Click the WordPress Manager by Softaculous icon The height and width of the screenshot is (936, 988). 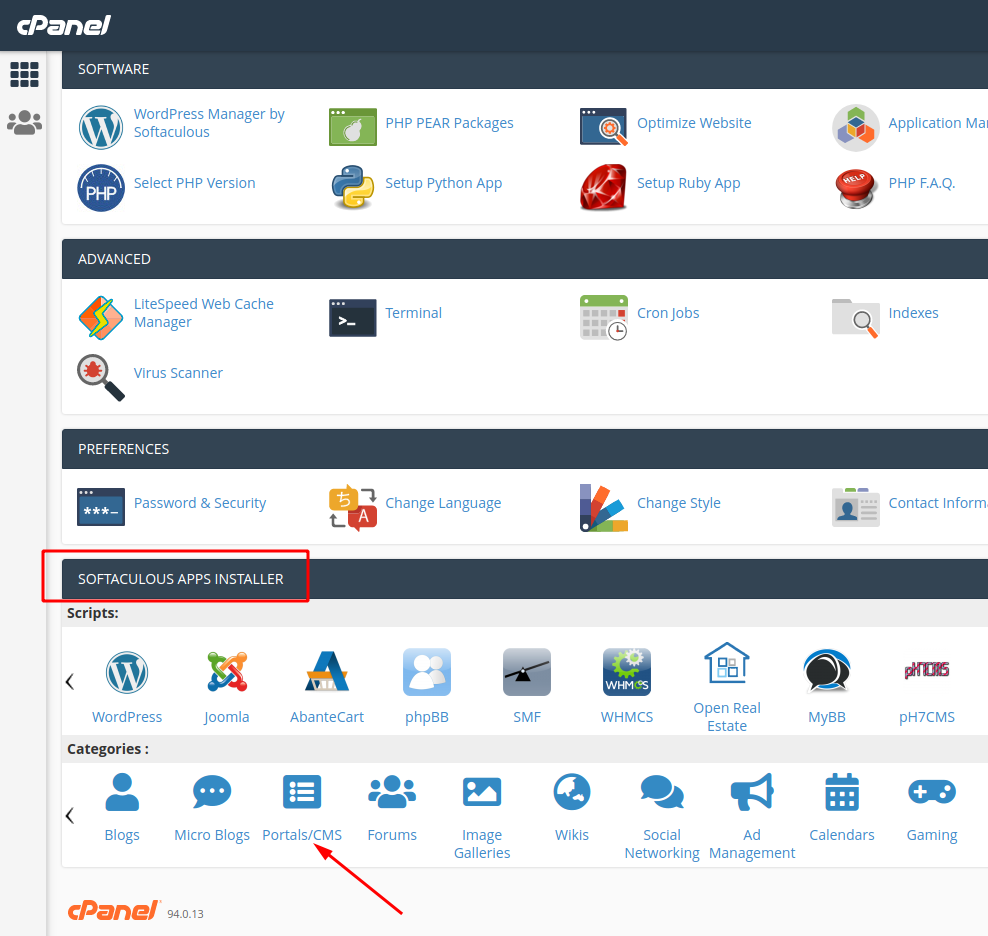coord(101,127)
